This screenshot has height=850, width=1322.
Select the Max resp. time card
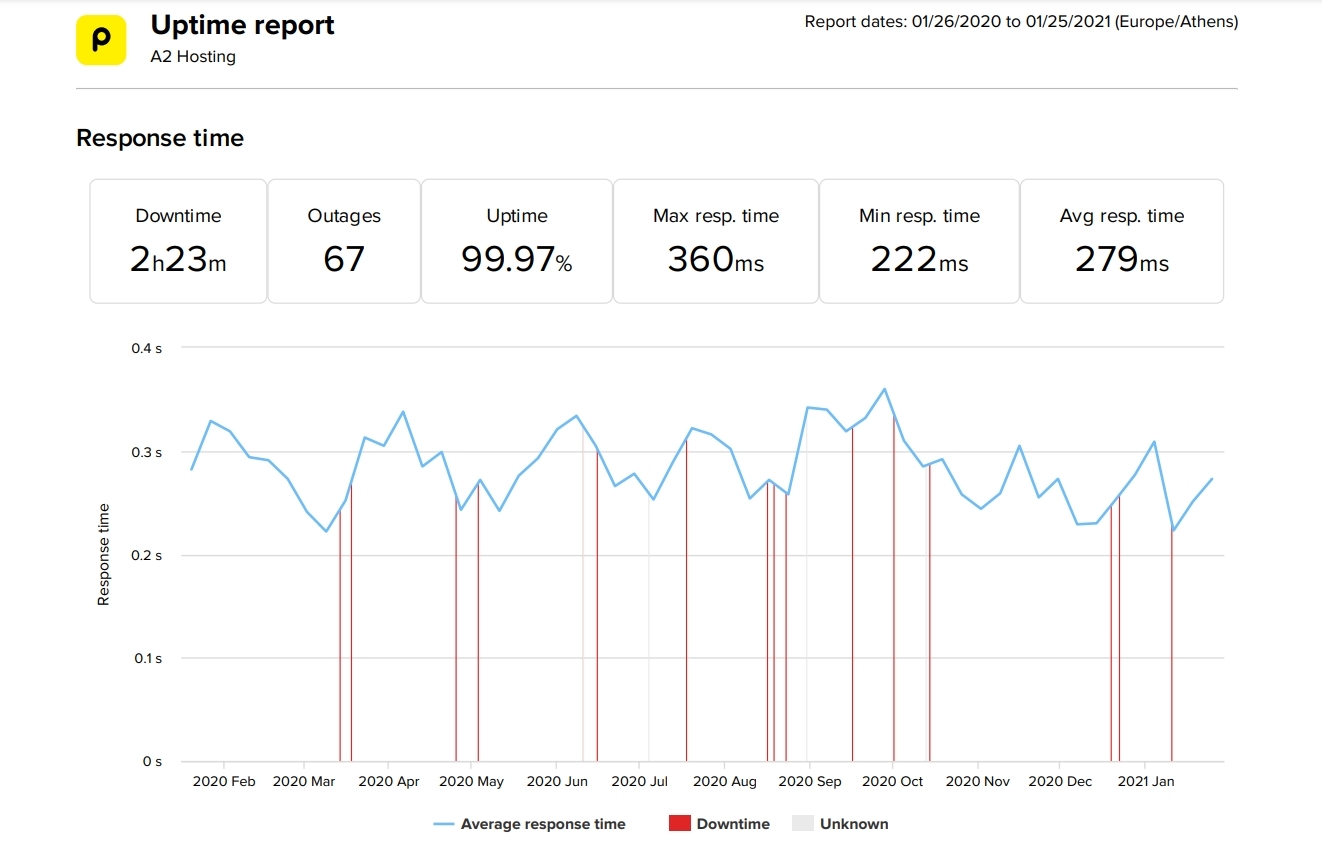tap(716, 240)
